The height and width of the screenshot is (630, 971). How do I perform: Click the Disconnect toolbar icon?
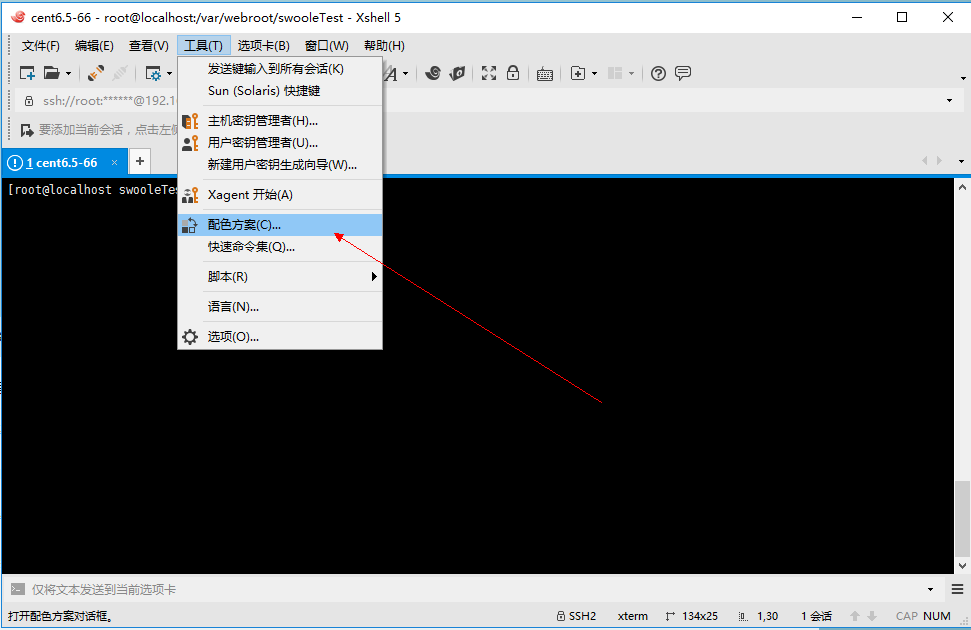120,73
